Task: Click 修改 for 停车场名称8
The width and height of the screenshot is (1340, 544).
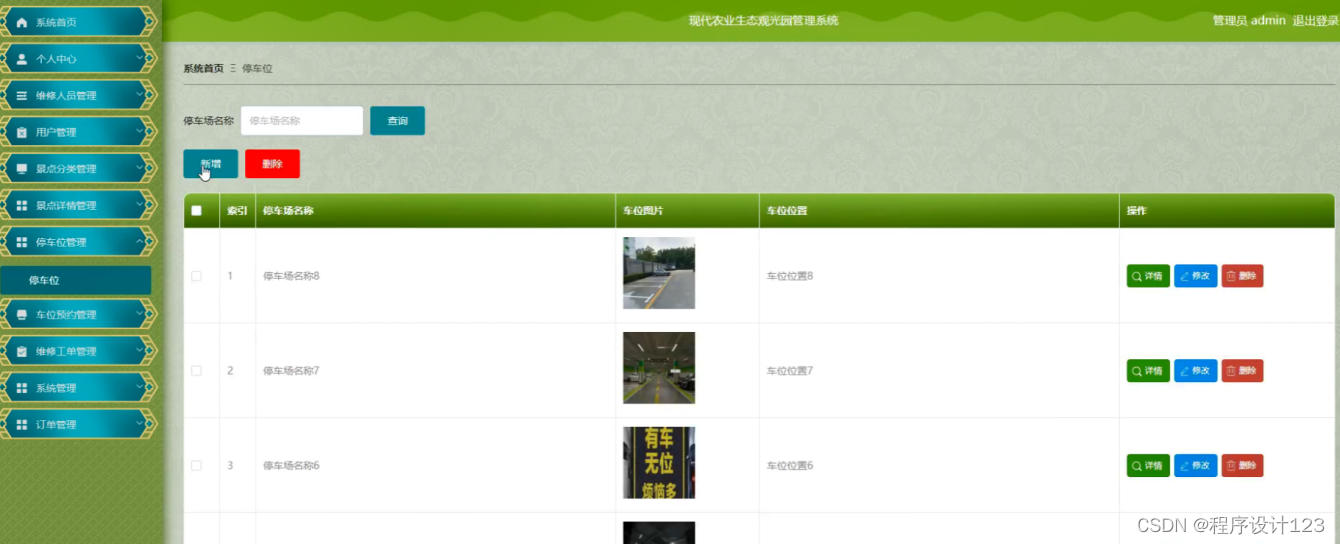Action: tap(1195, 276)
